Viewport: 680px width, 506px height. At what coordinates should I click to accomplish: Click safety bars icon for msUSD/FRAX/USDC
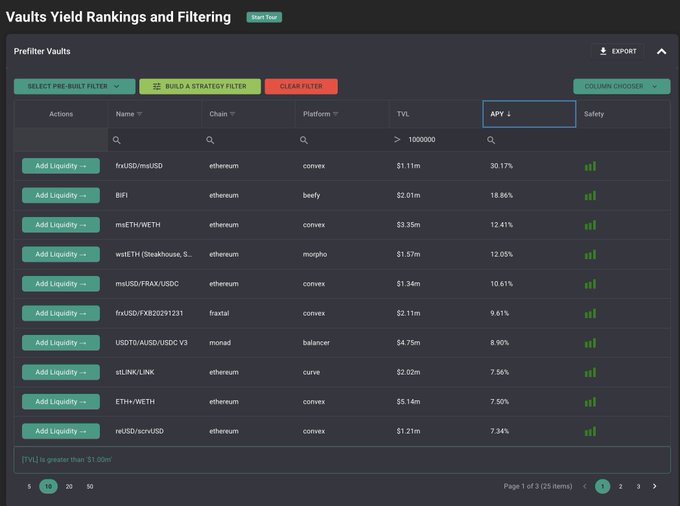[x=590, y=284]
